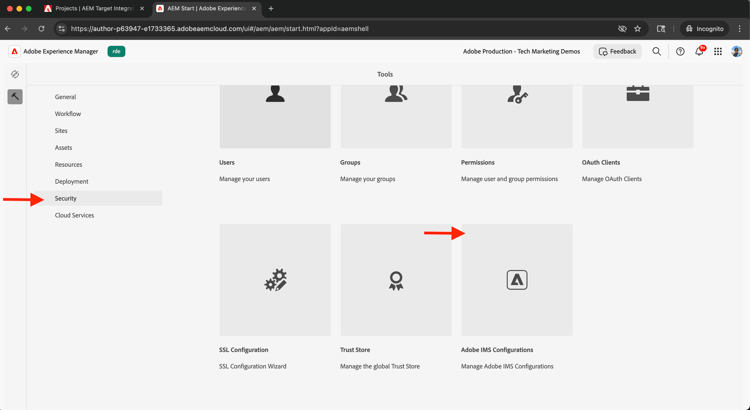Click the Adobe IMS Configurations title link
750x410 pixels.
[x=497, y=350]
